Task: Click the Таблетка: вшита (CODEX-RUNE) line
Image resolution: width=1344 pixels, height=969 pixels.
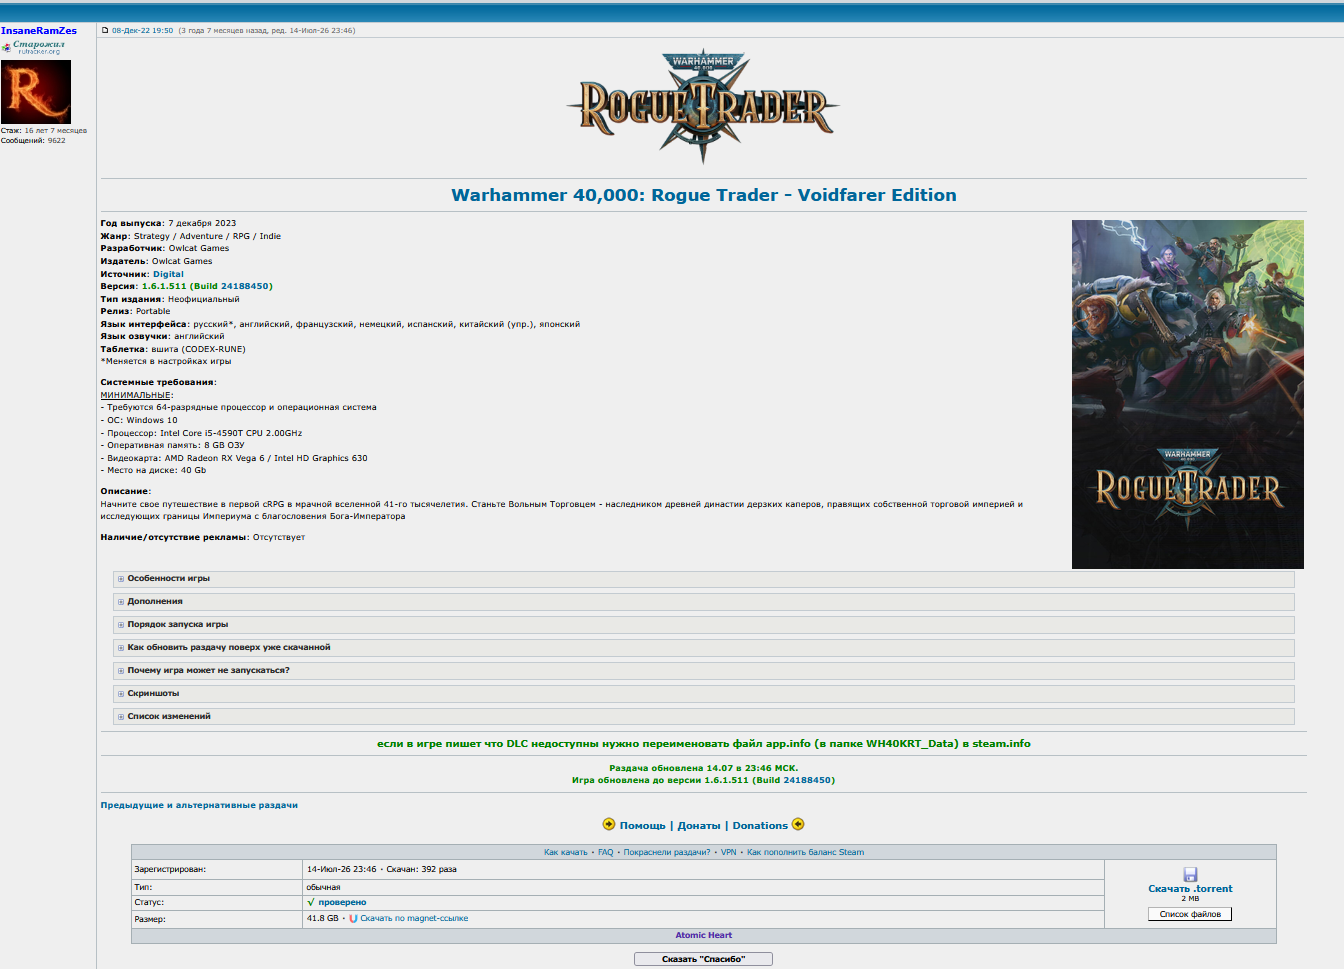Action: (x=173, y=350)
